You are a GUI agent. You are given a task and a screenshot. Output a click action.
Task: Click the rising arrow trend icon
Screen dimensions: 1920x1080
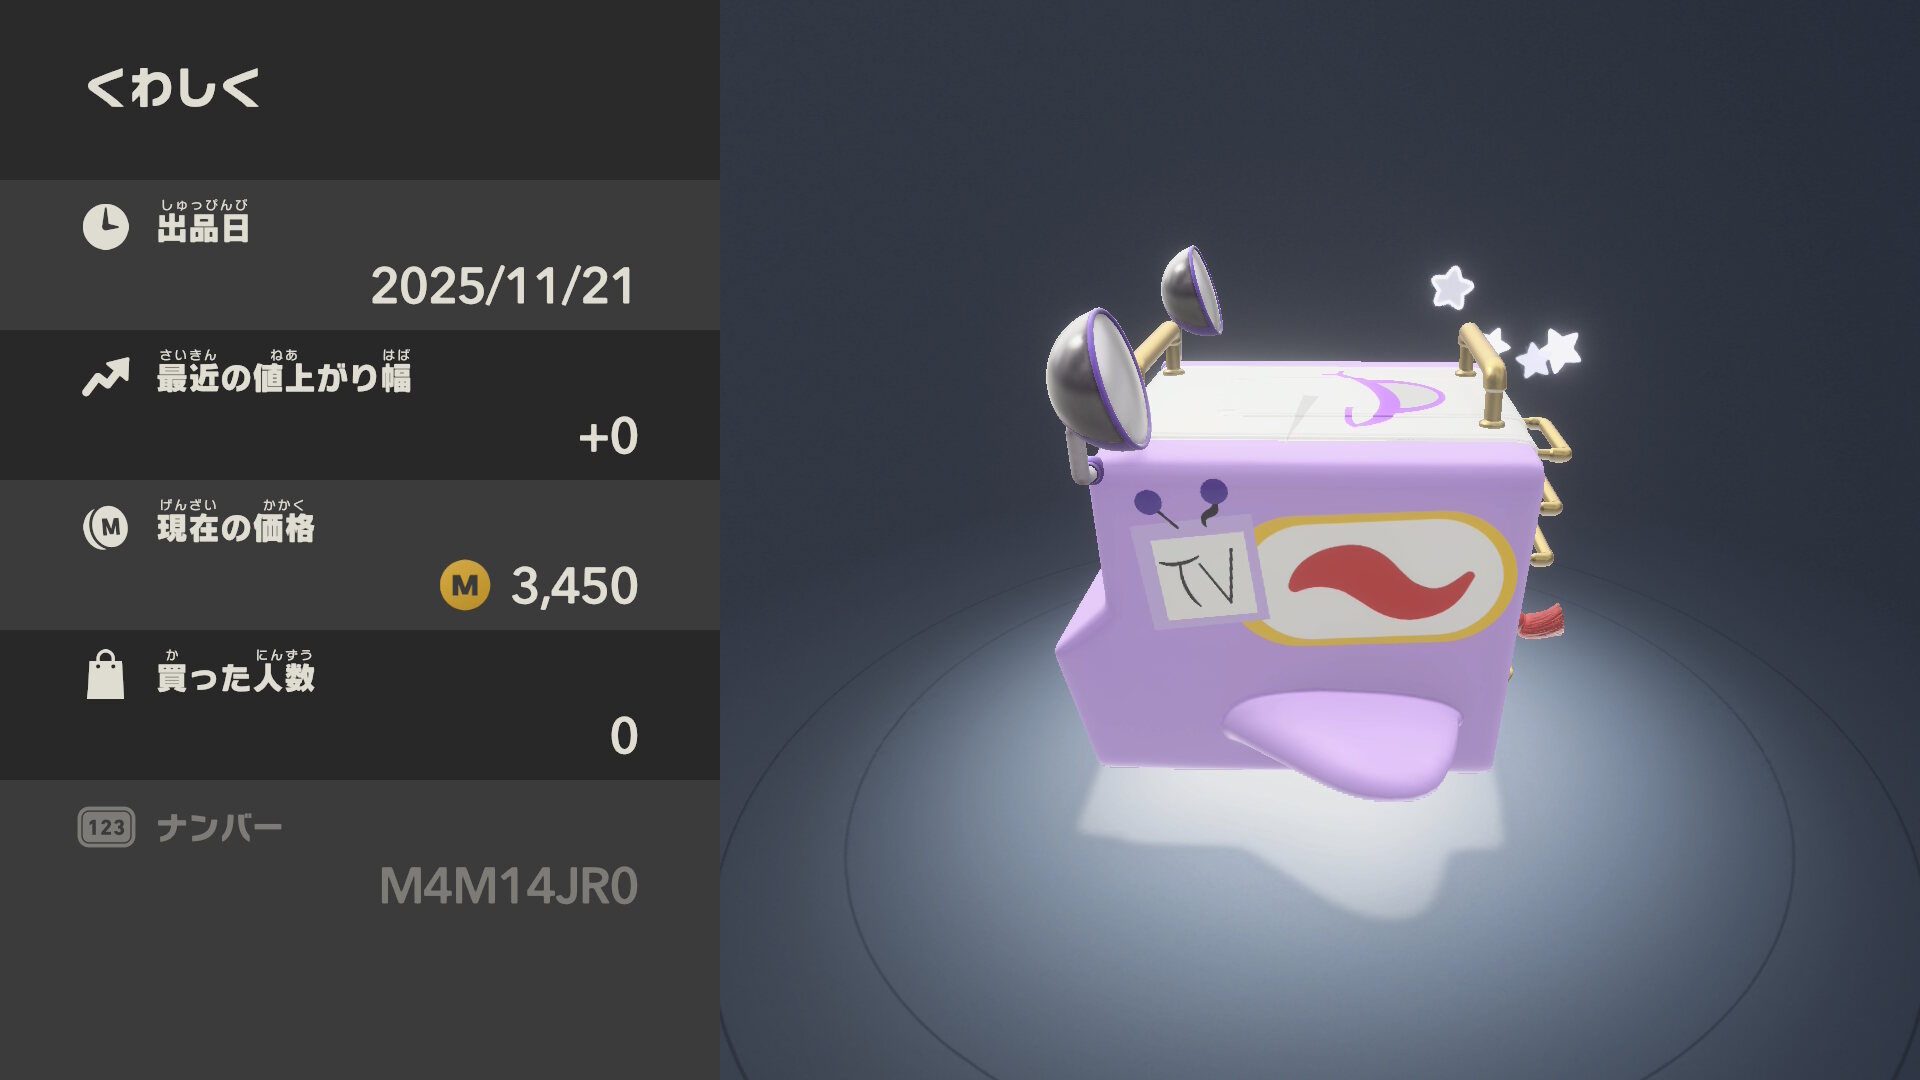106,377
